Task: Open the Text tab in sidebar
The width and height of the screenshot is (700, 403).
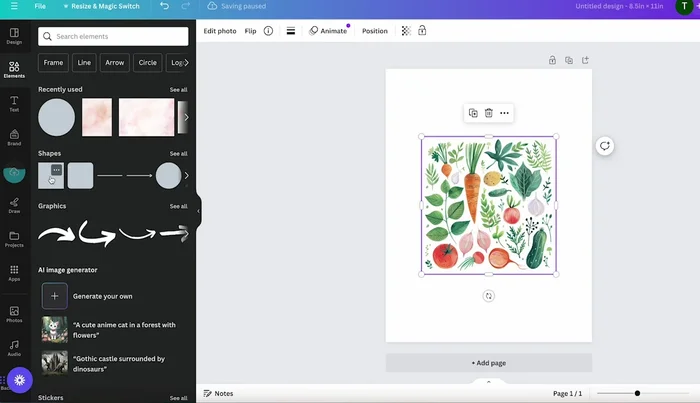Action: pos(14,102)
